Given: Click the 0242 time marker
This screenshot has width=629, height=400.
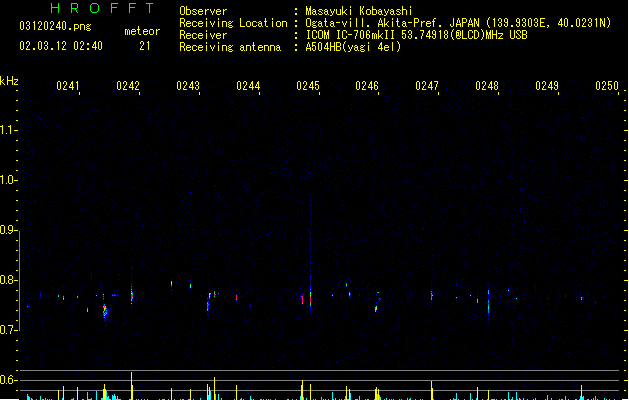Looking at the screenshot, I should [128, 86].
